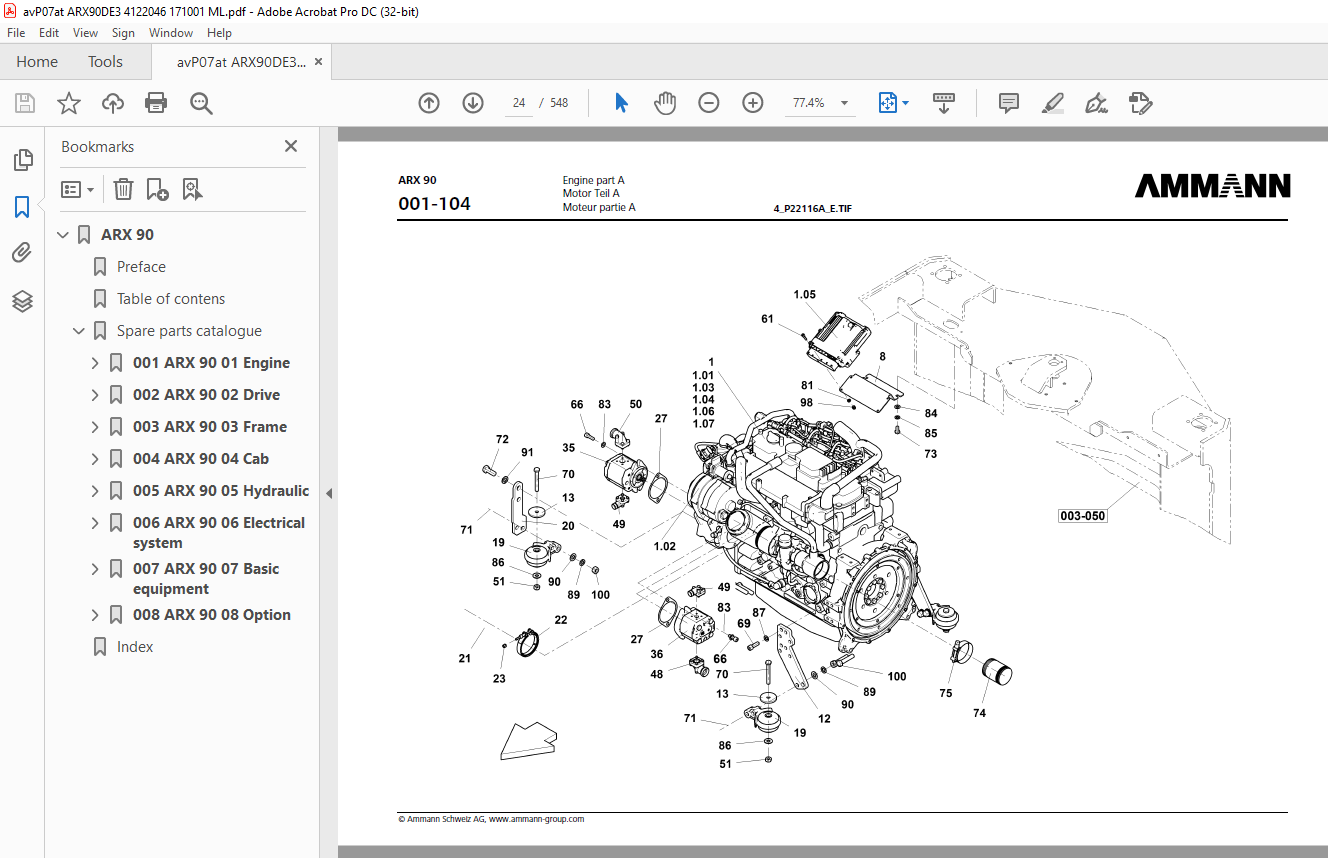1328x858 pixels.
Task: Select the avP07at ARX90DE3 document tab
Action: click(x=241, y=62)
